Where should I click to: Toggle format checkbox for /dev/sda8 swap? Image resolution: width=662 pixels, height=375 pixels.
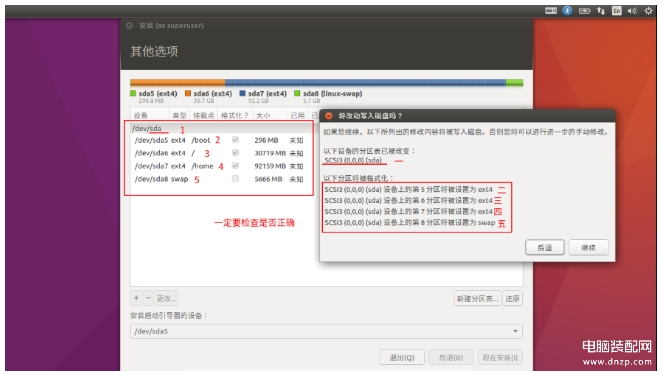(235, 179)
